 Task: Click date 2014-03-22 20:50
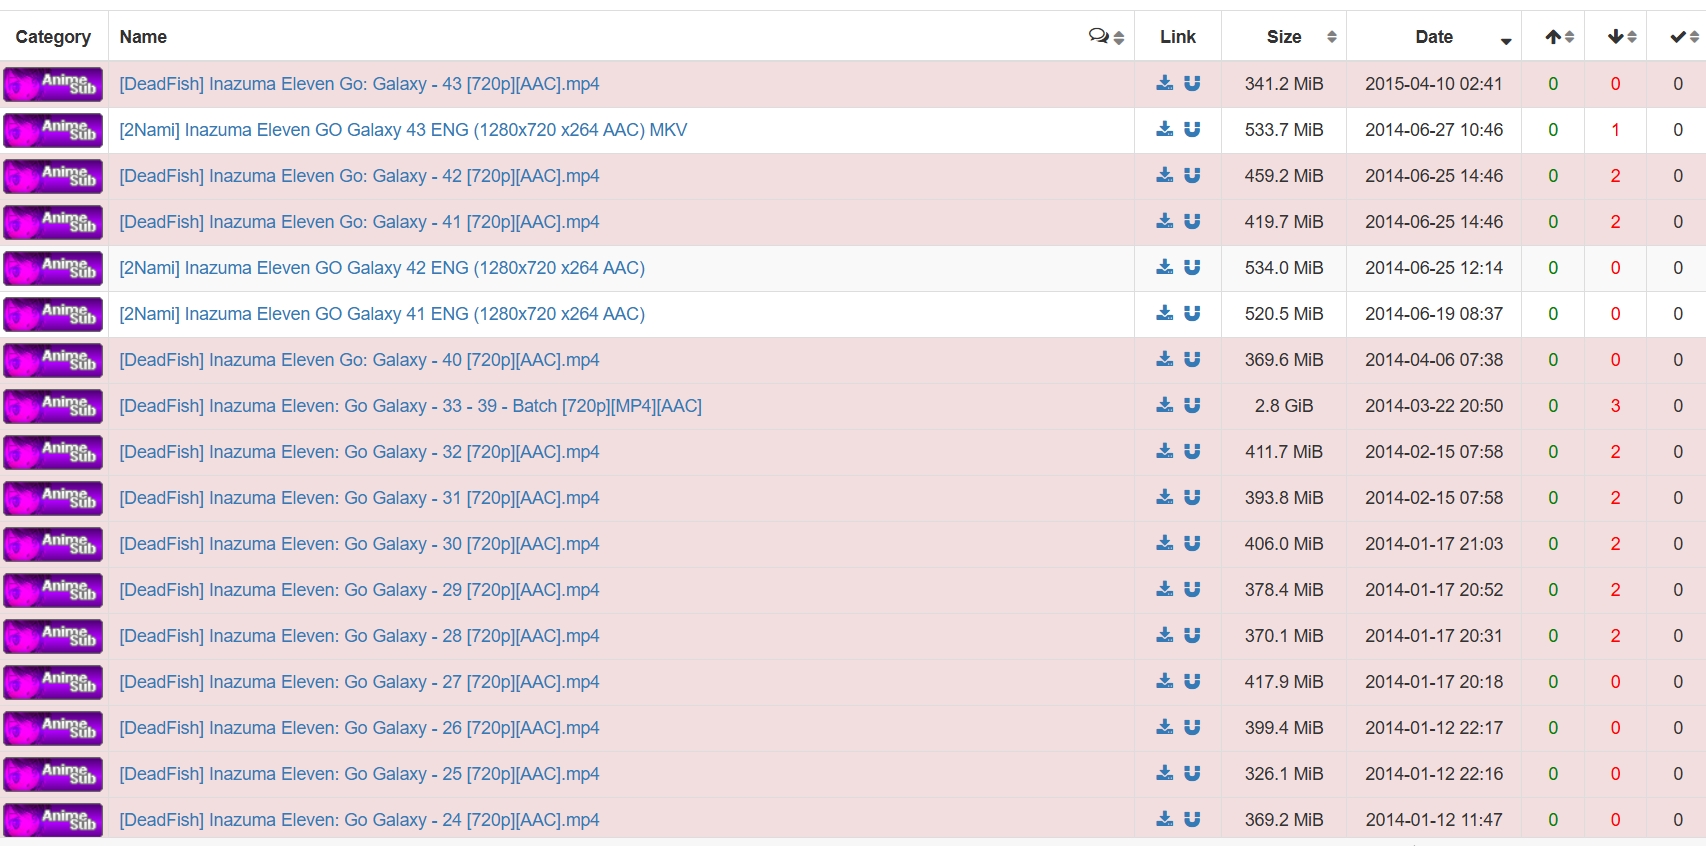click(1434, 406)
